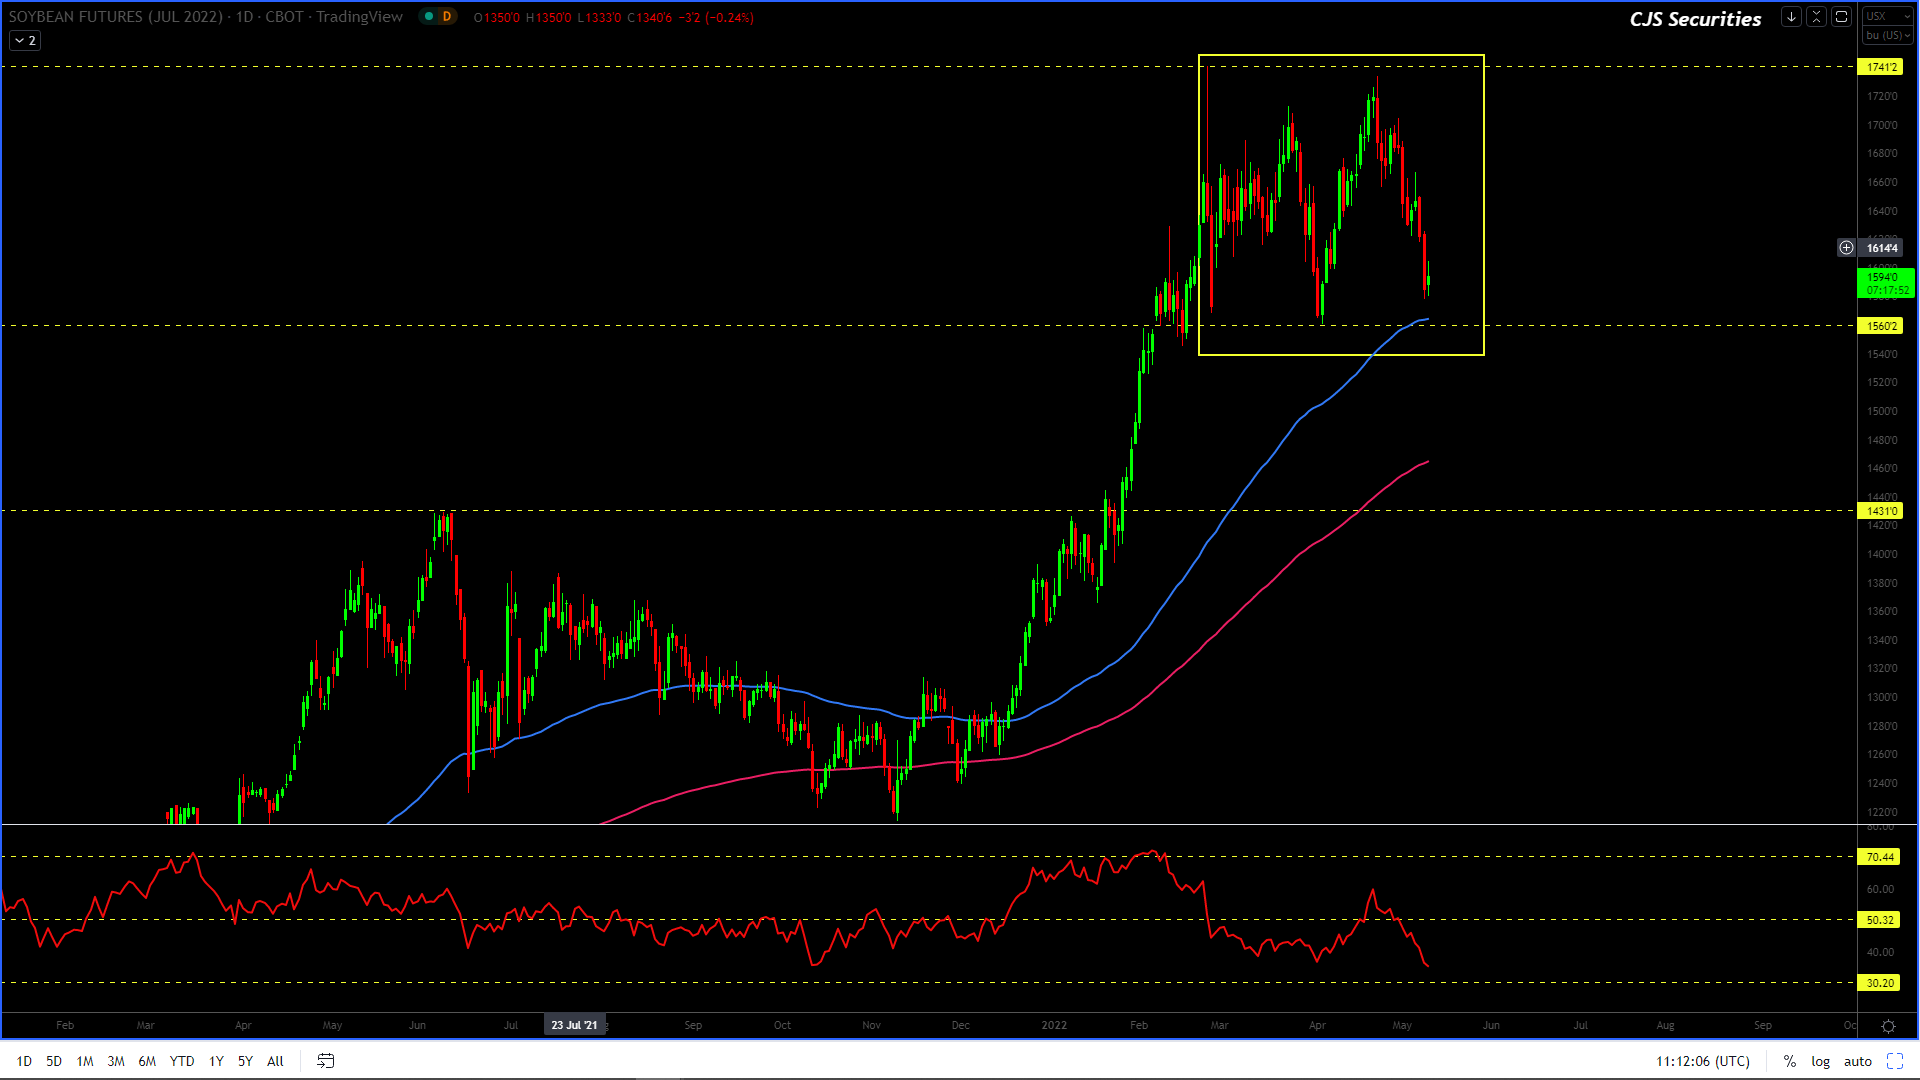Click the move pane down arrow icon
The image size is (1920, 1080).
tap(1791, 17)
